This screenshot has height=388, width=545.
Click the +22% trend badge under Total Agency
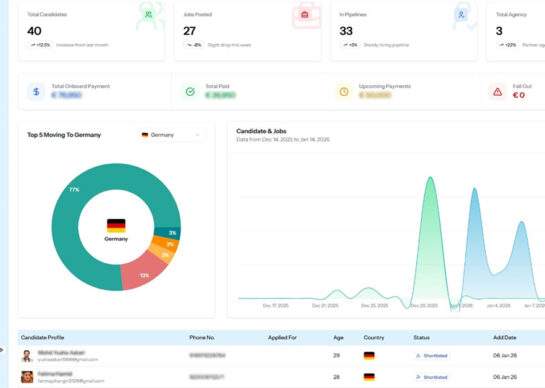pos(507,45)
